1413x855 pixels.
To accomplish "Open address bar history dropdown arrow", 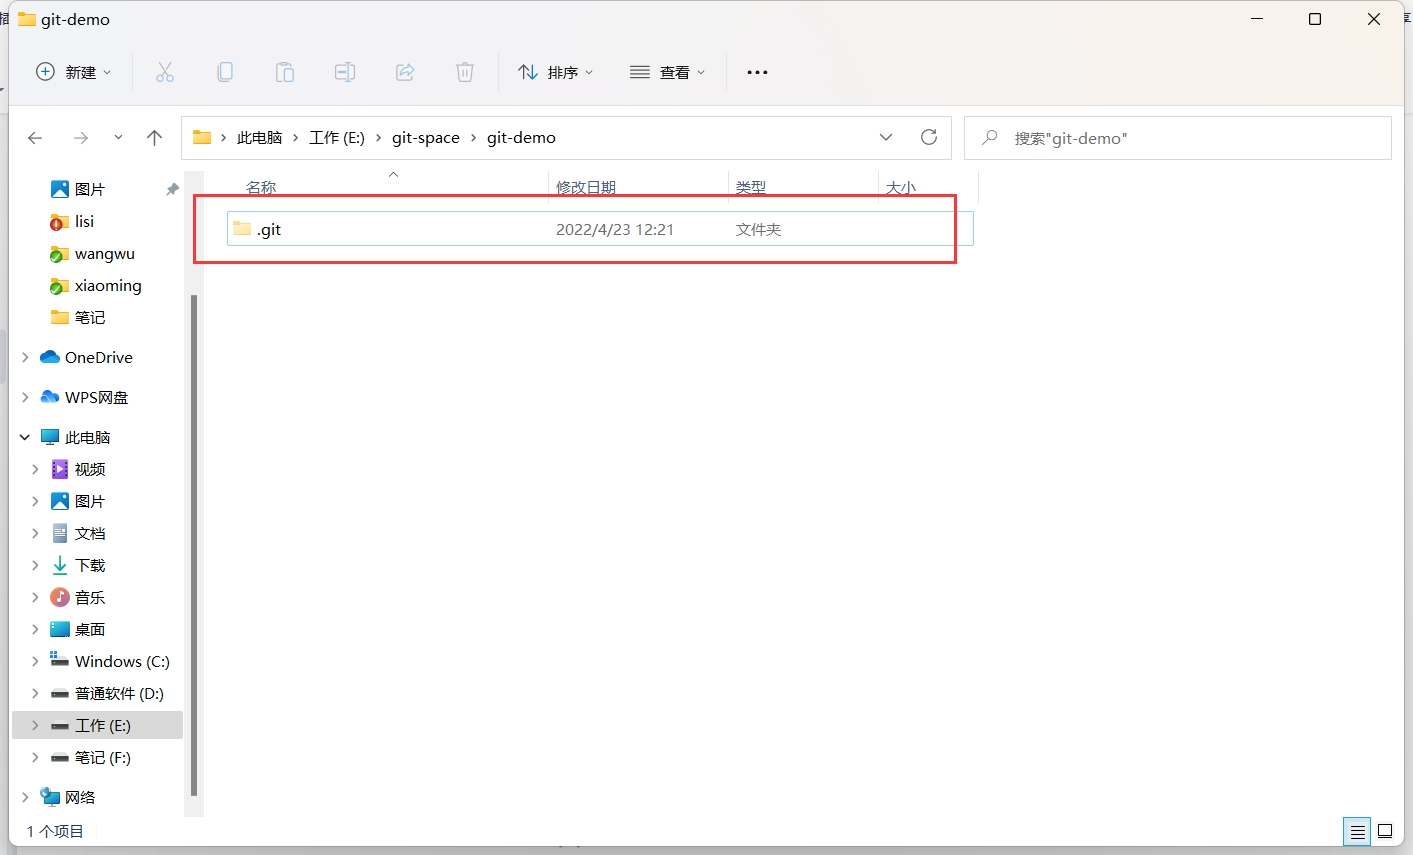I will [886, 138].
